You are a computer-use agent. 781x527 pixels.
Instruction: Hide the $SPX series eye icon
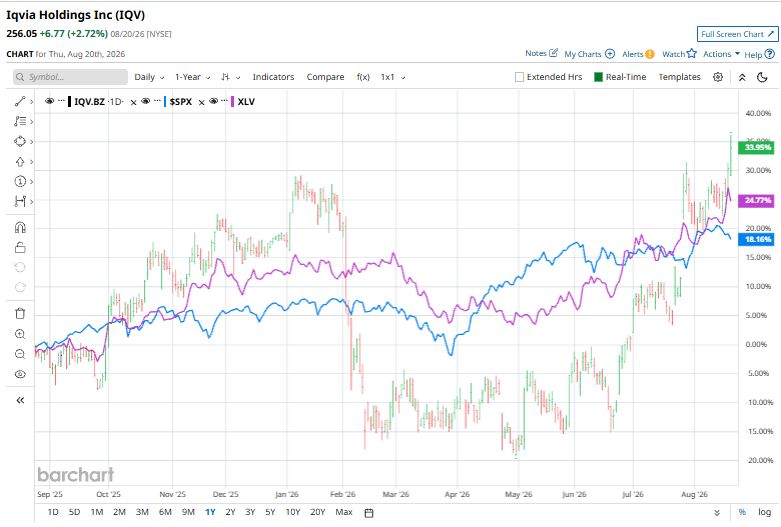145,101
